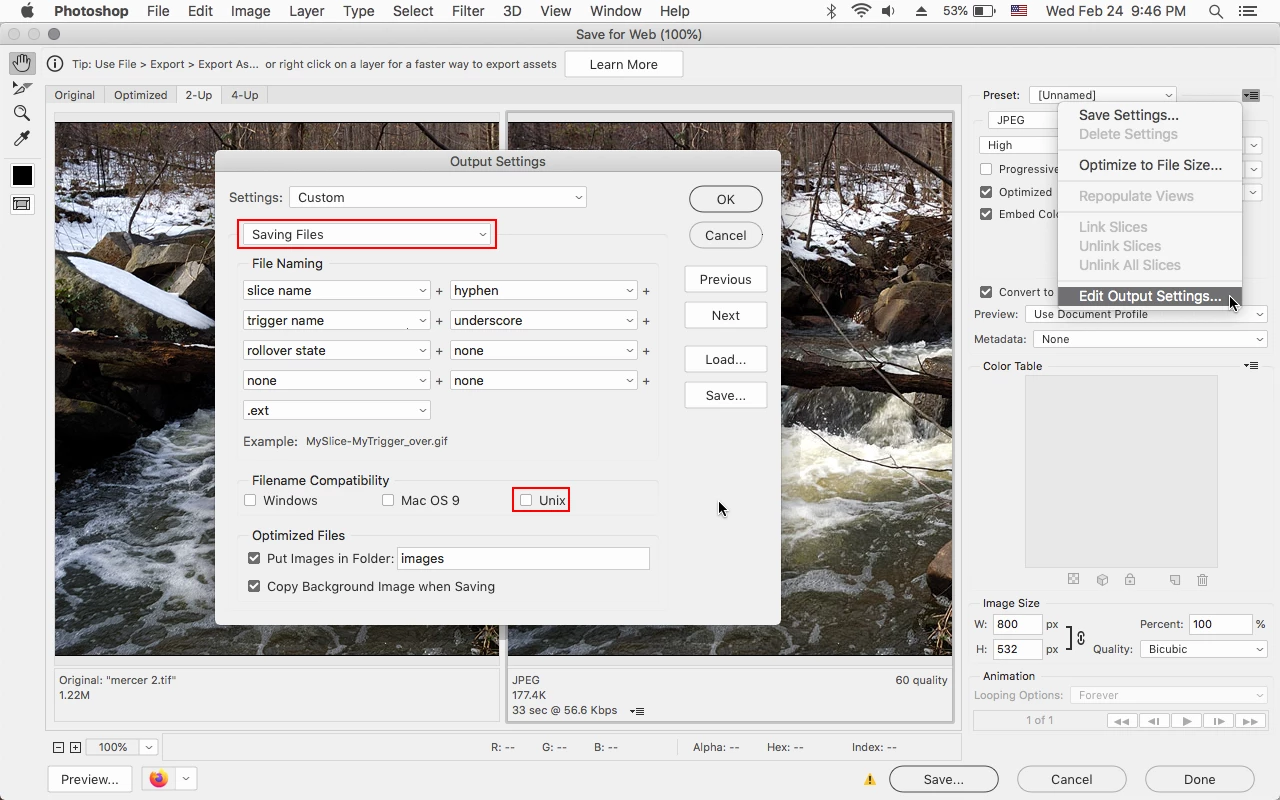Click the tip info icon
Image resolution: width=1280 pixels, height=800 pixels.
coord(55,64)
